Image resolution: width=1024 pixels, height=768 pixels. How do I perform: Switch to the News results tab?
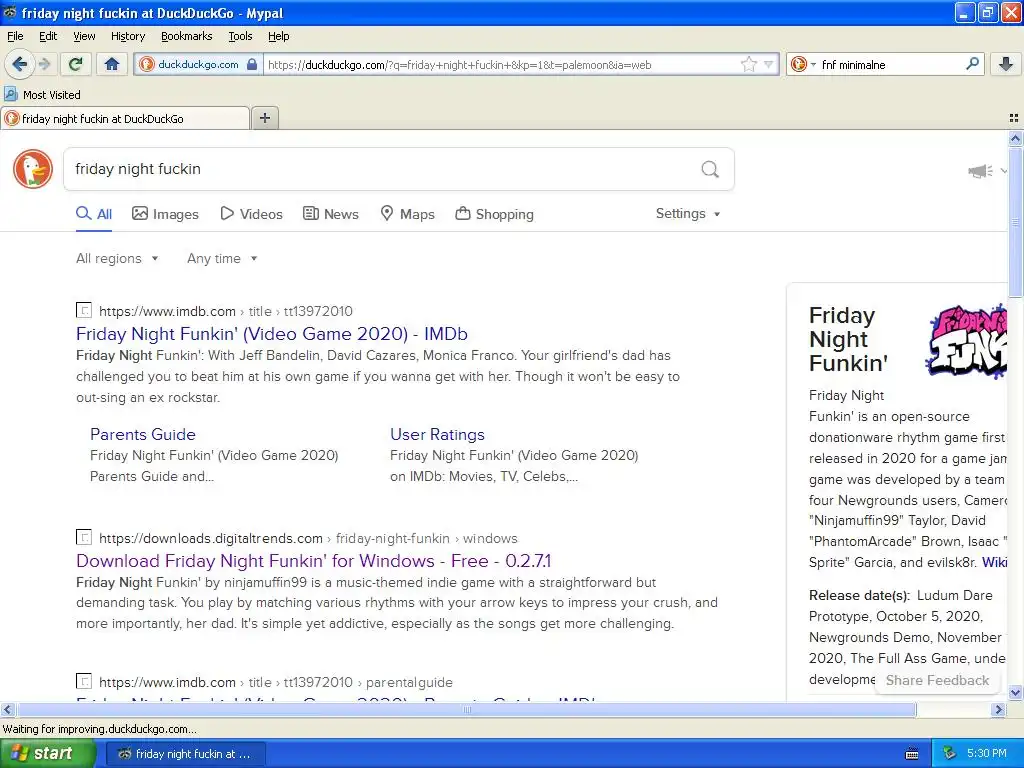[331, 214]
